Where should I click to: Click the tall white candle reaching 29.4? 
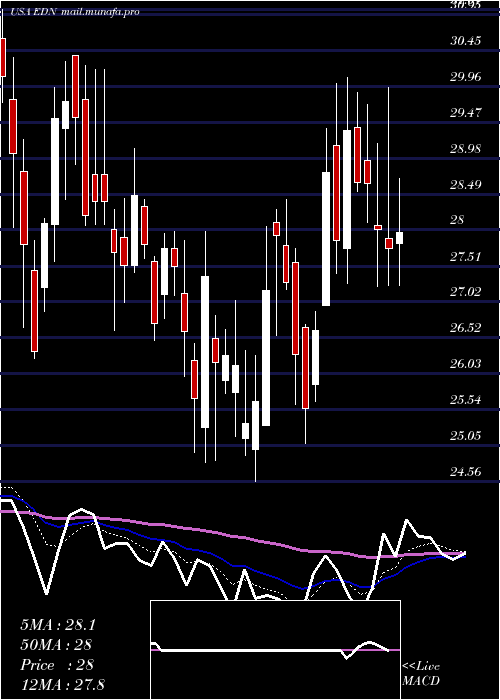click(347, 189)
